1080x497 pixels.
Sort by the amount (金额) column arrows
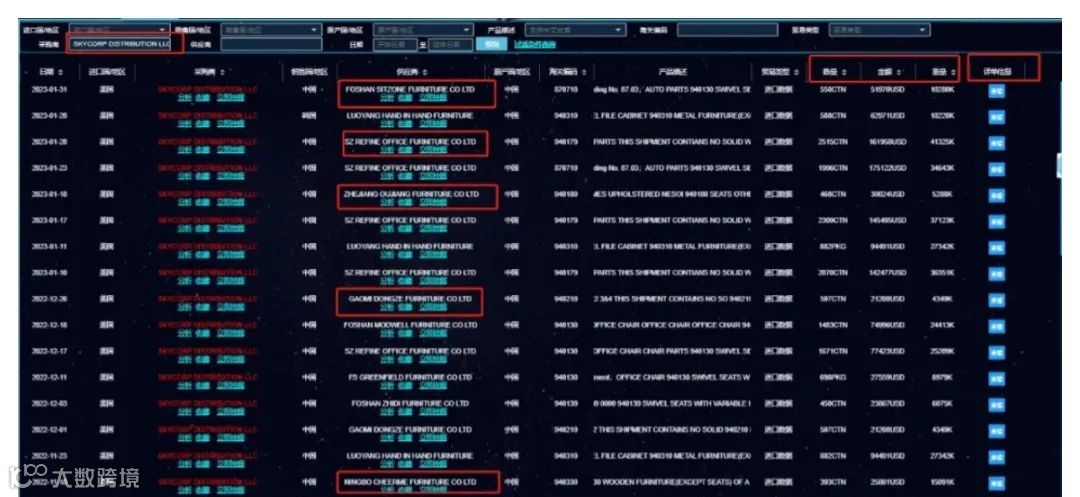pyautogui.click(x=899, y=72)
